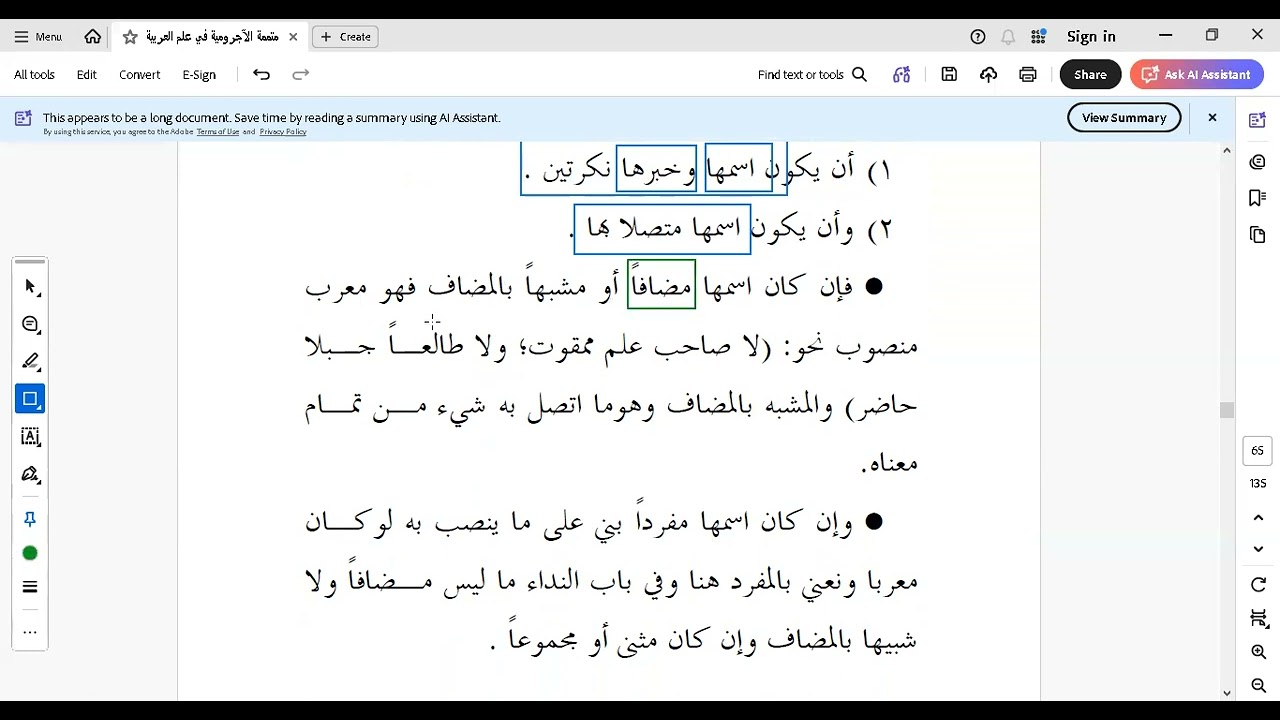Image resolution: width=1280 pixels, height=720 pixels.
Task: Click the toolbar drag handle at top
Action: [30, 262]
